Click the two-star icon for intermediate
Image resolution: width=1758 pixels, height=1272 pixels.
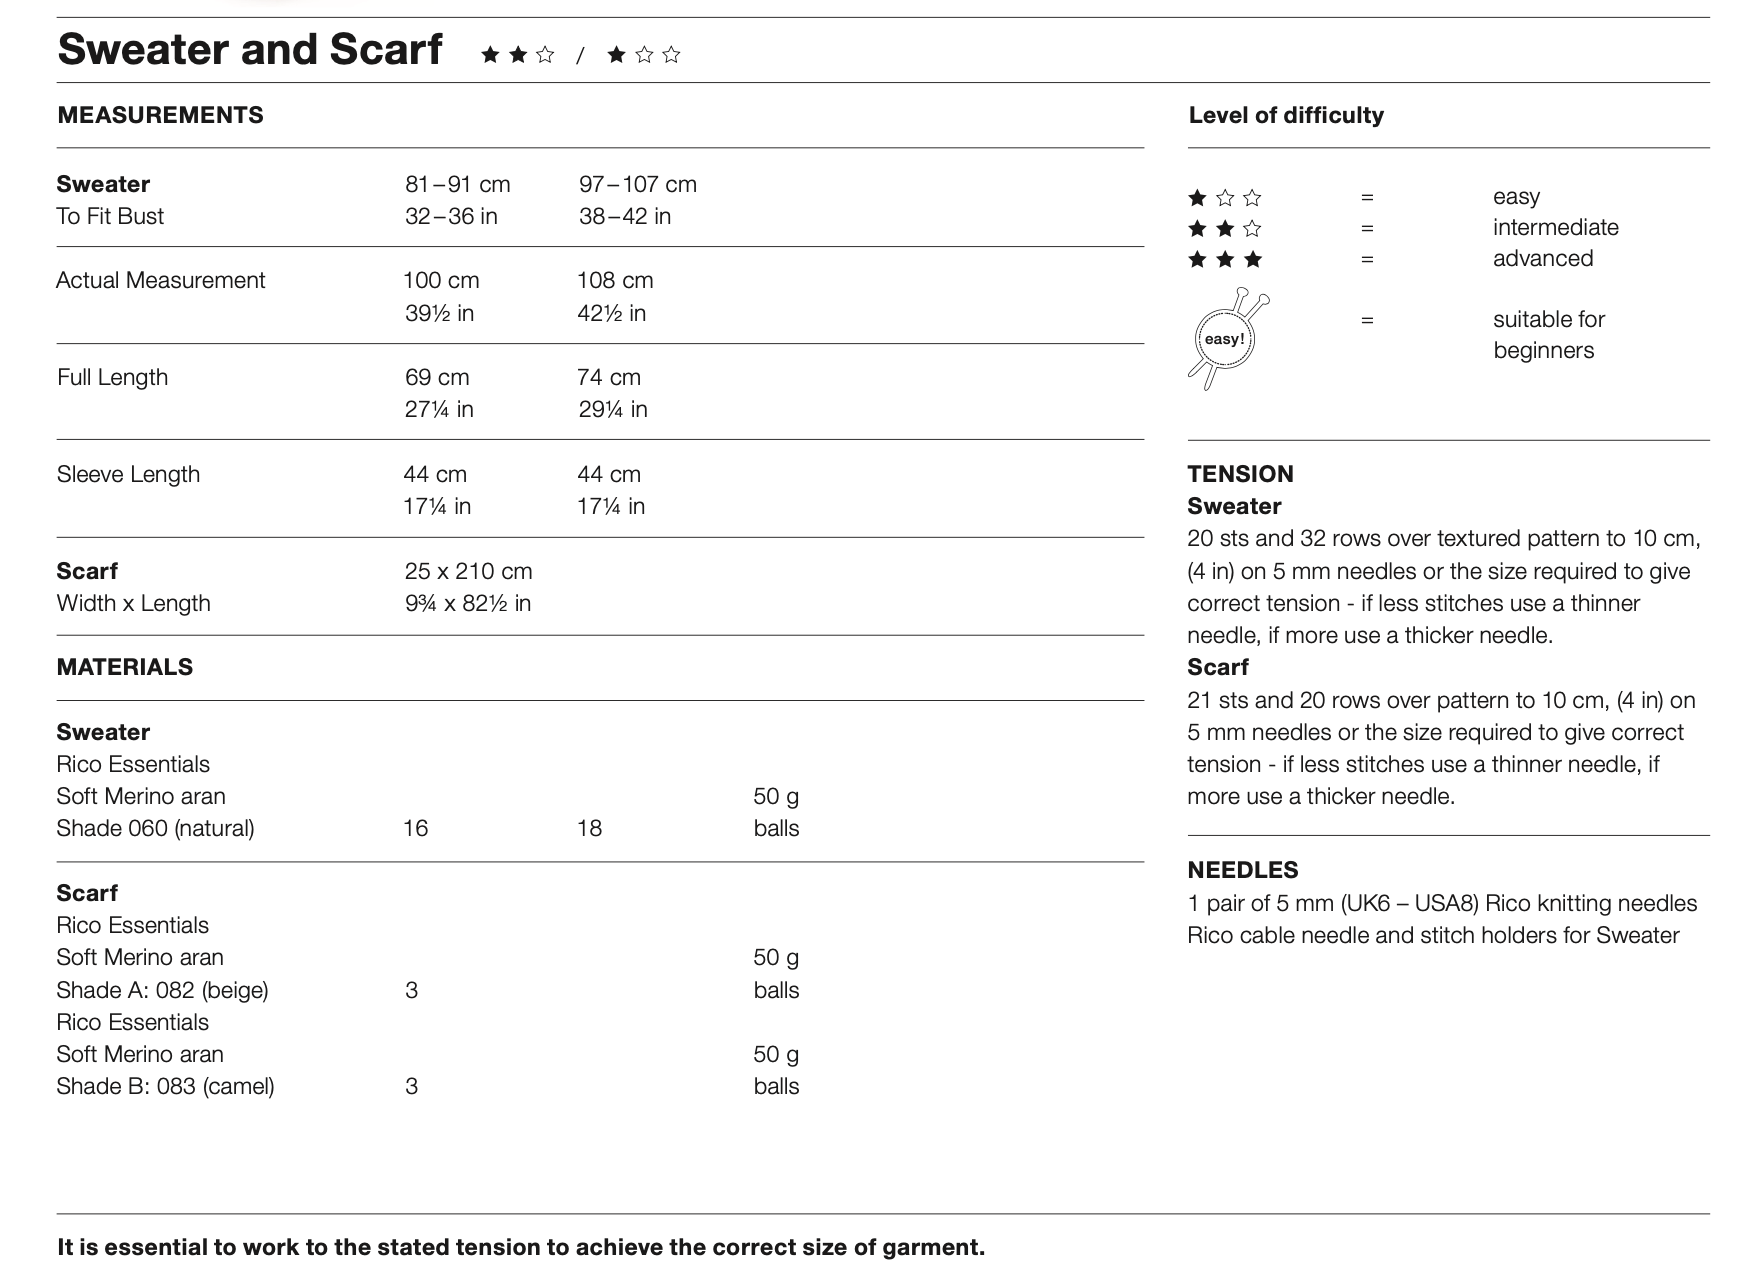[1224, 229]
